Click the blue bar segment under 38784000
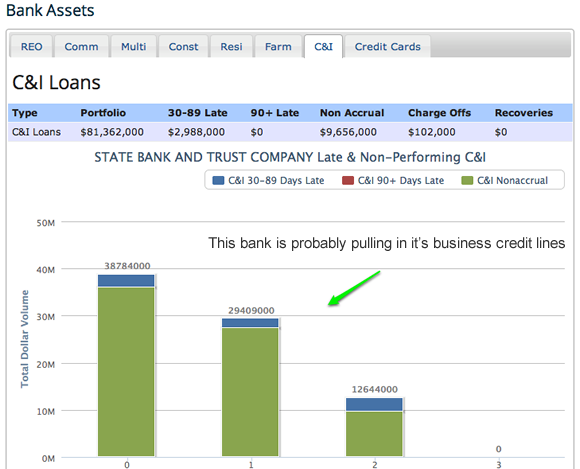The width and height of the screenshot is (580, 469). 126,281
